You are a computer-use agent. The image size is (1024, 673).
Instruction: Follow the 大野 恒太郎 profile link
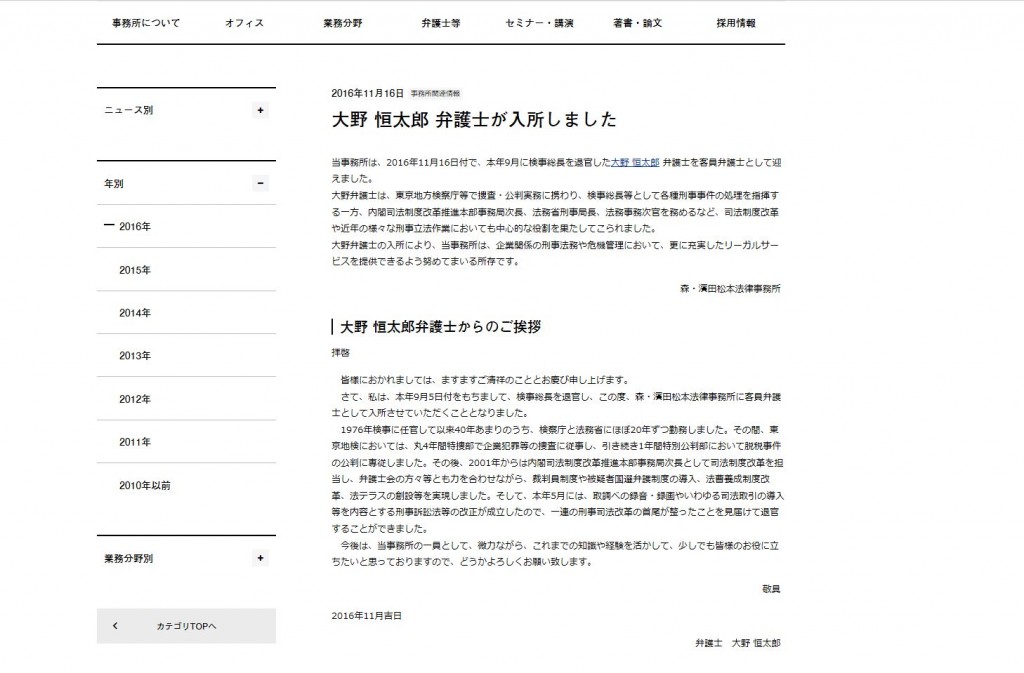pos(635,163)
